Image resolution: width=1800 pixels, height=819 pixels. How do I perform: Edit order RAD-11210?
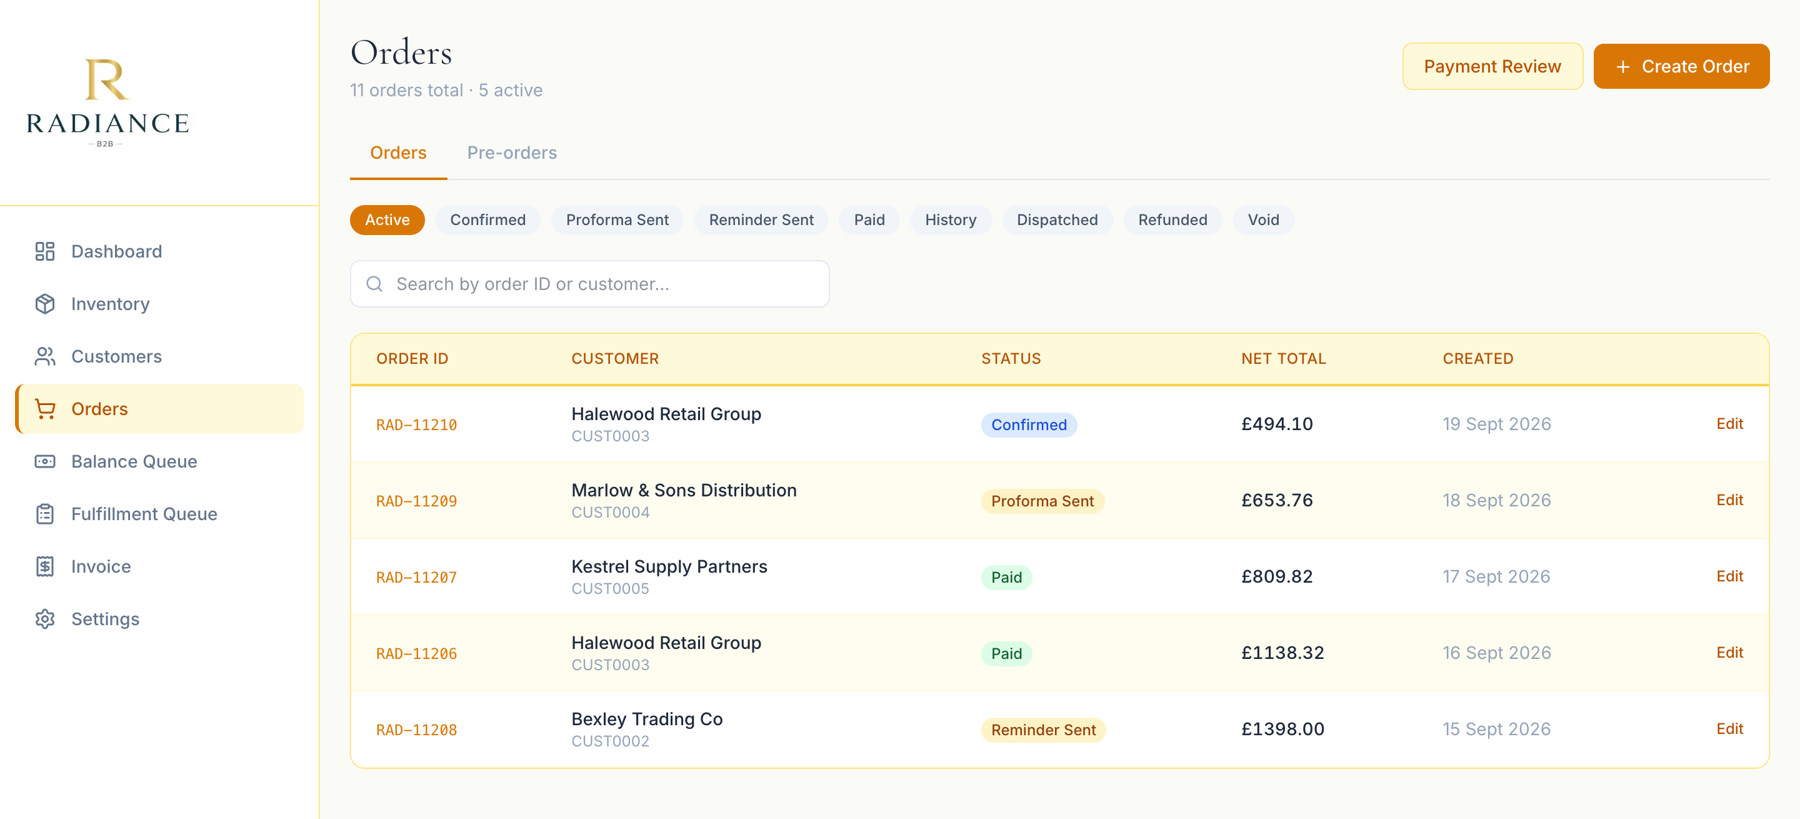pyautogui.click(x=1729, y=424)
